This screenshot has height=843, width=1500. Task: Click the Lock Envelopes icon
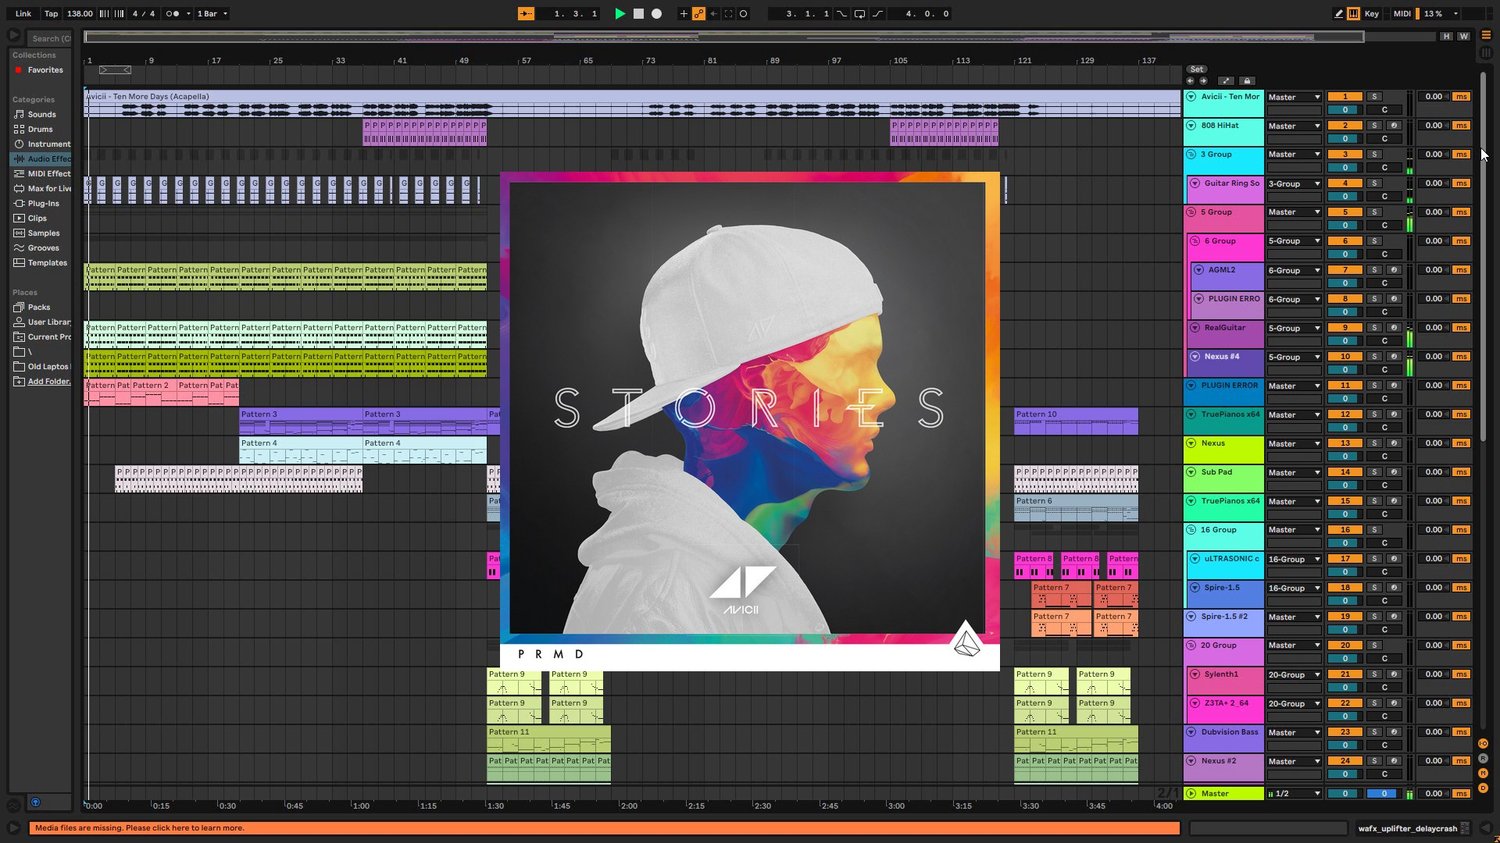1247,81
